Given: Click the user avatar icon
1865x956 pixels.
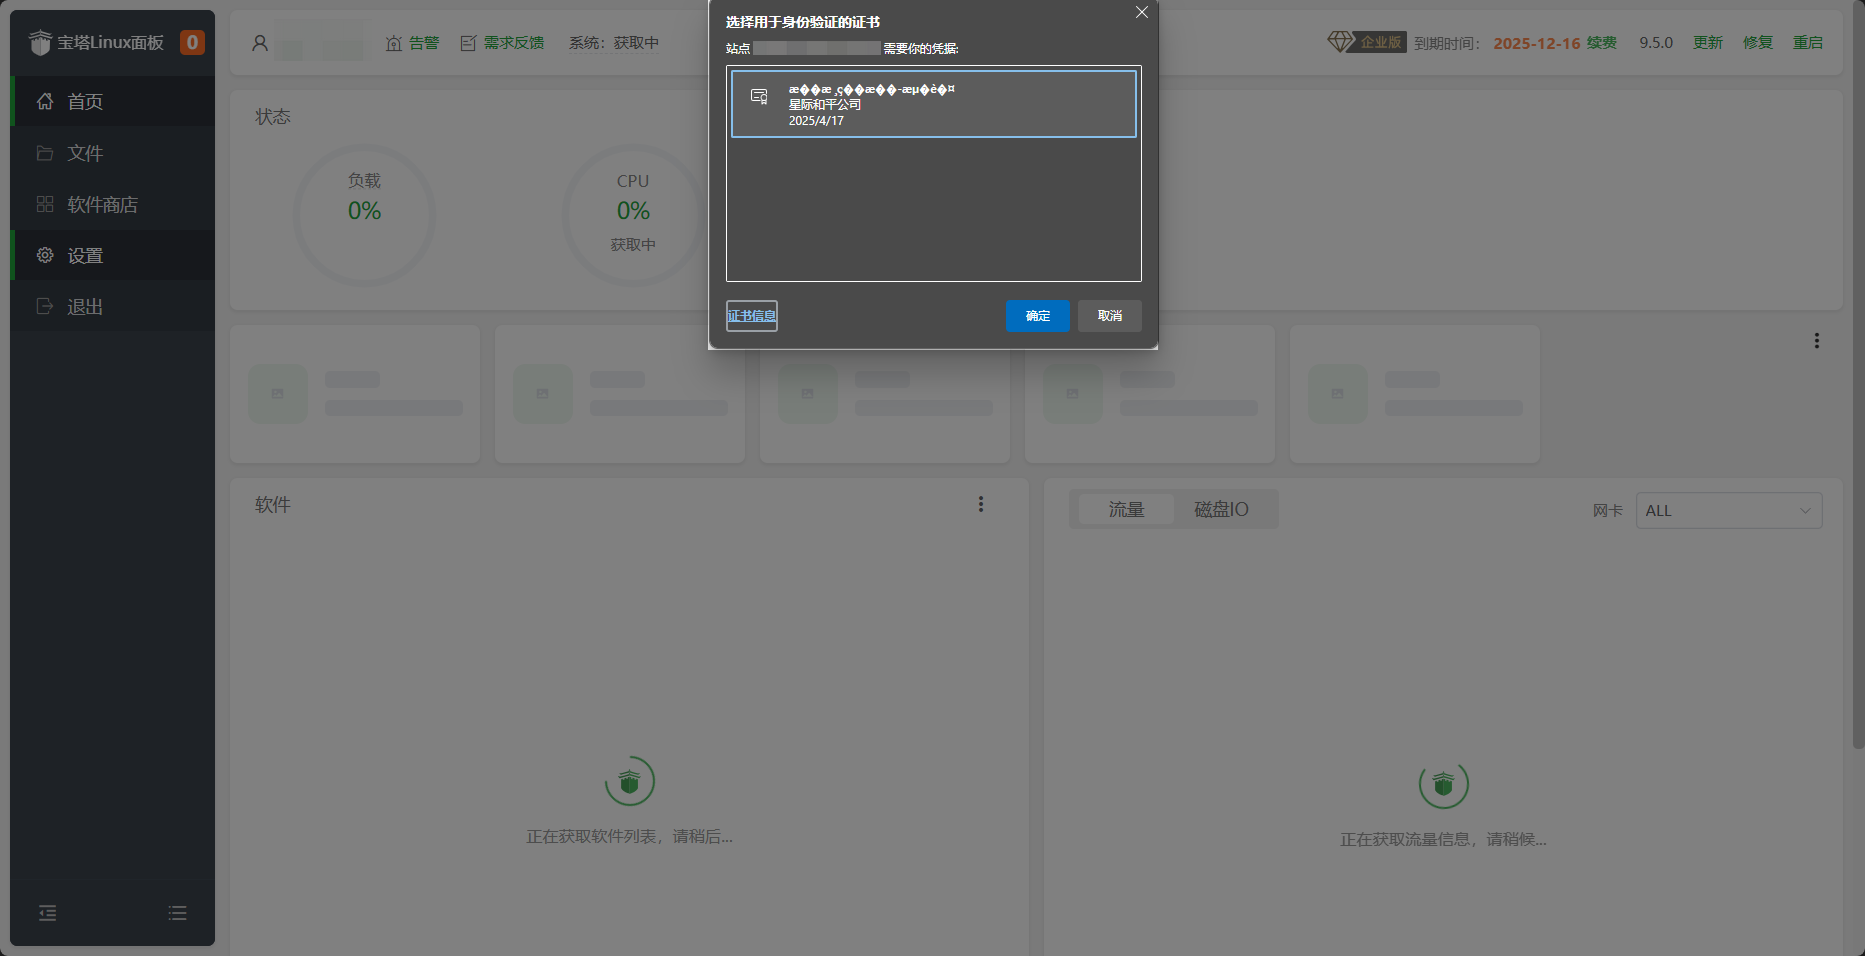Looking at the screenshot, I should [259, 42].
